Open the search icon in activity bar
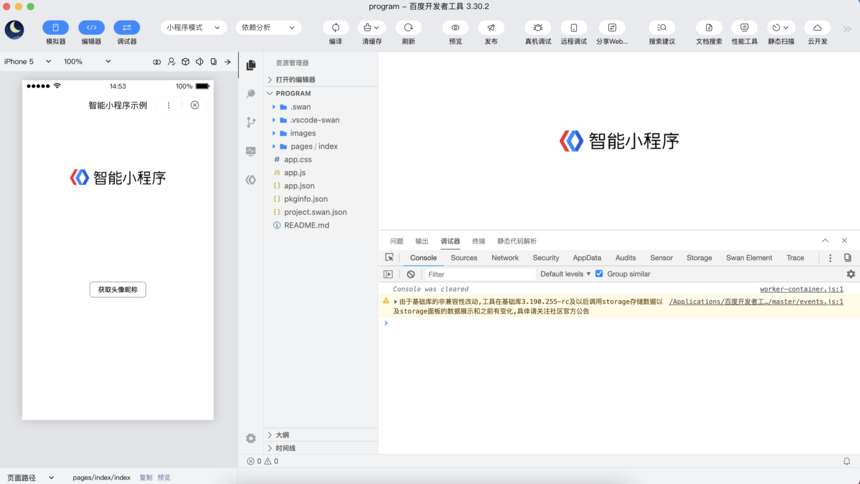This screenshot has height=484, width=860. coord(251,94)
